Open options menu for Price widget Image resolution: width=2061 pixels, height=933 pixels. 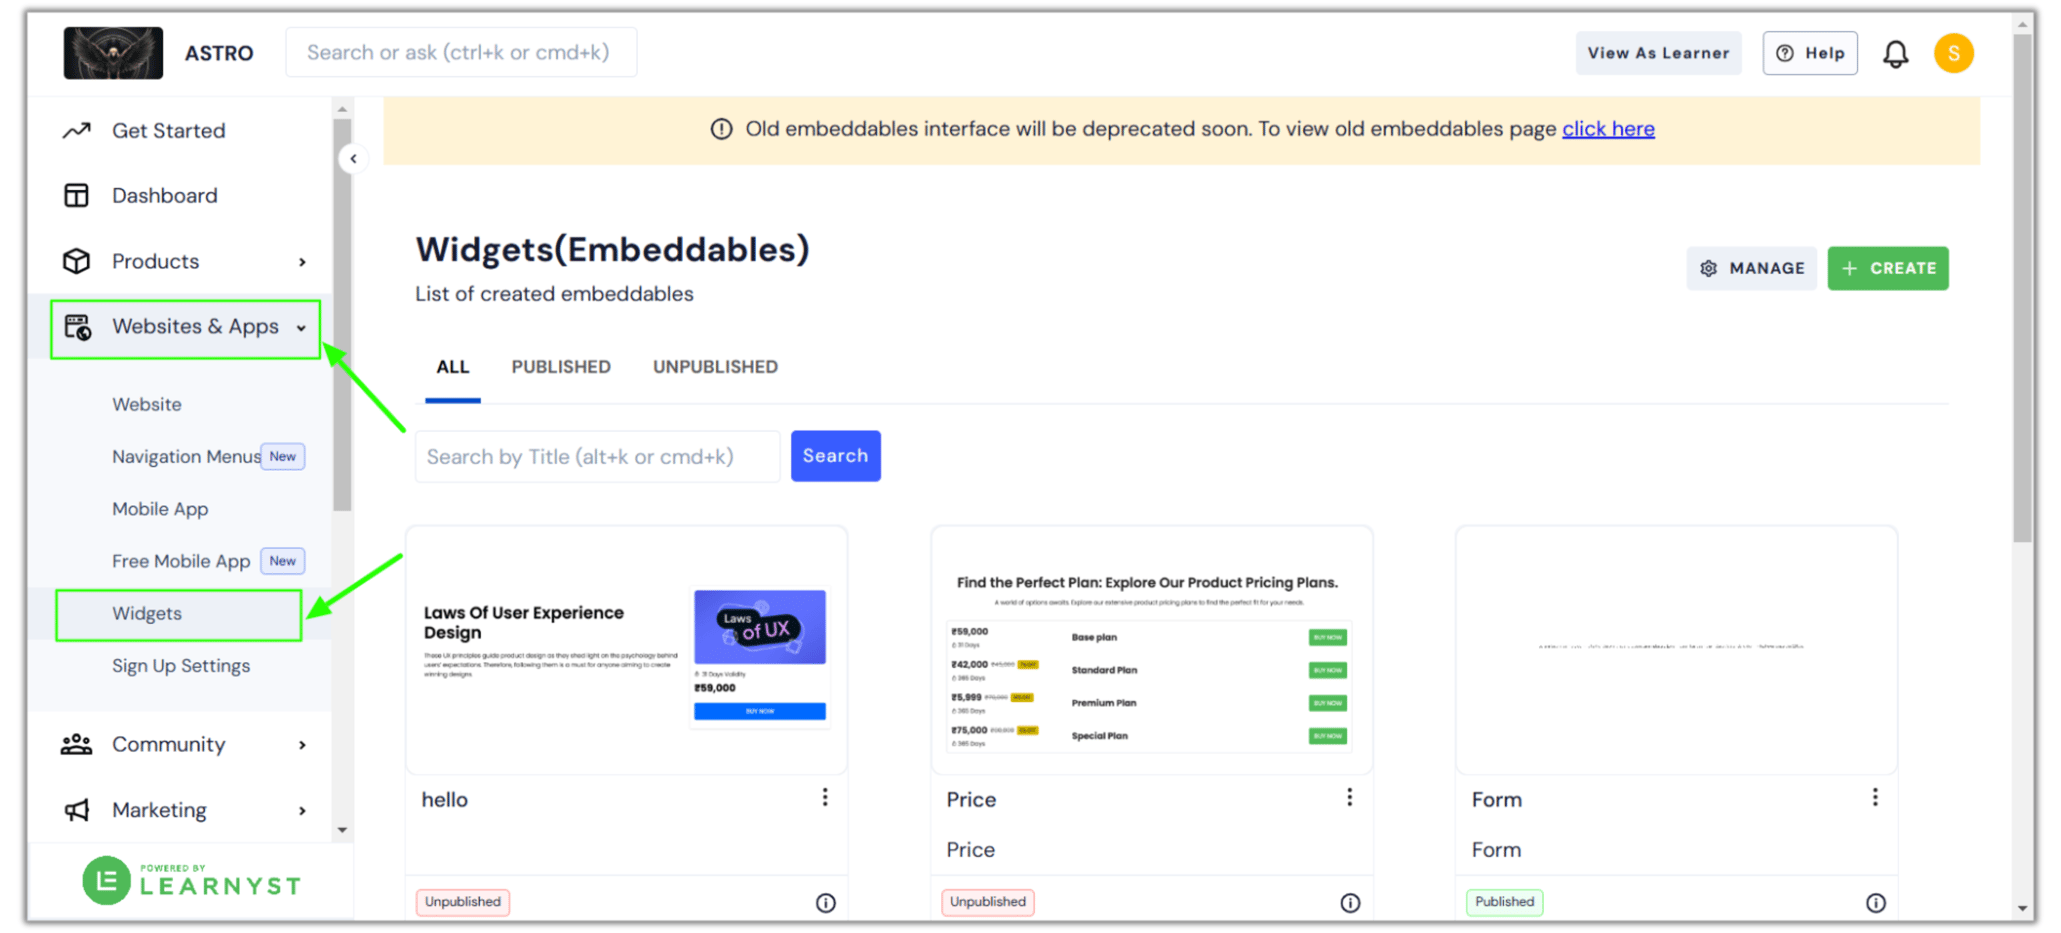point(1350,797)
